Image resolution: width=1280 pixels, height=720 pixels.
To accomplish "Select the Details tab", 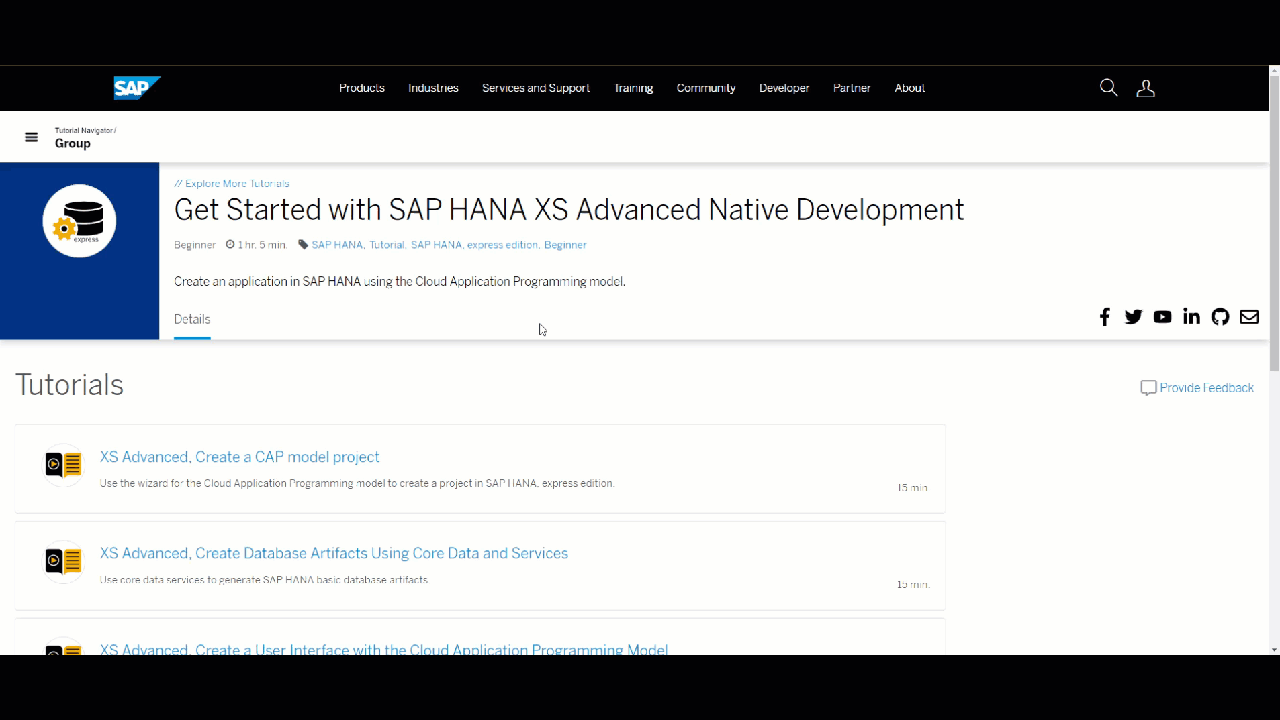I will coord(192,319).
